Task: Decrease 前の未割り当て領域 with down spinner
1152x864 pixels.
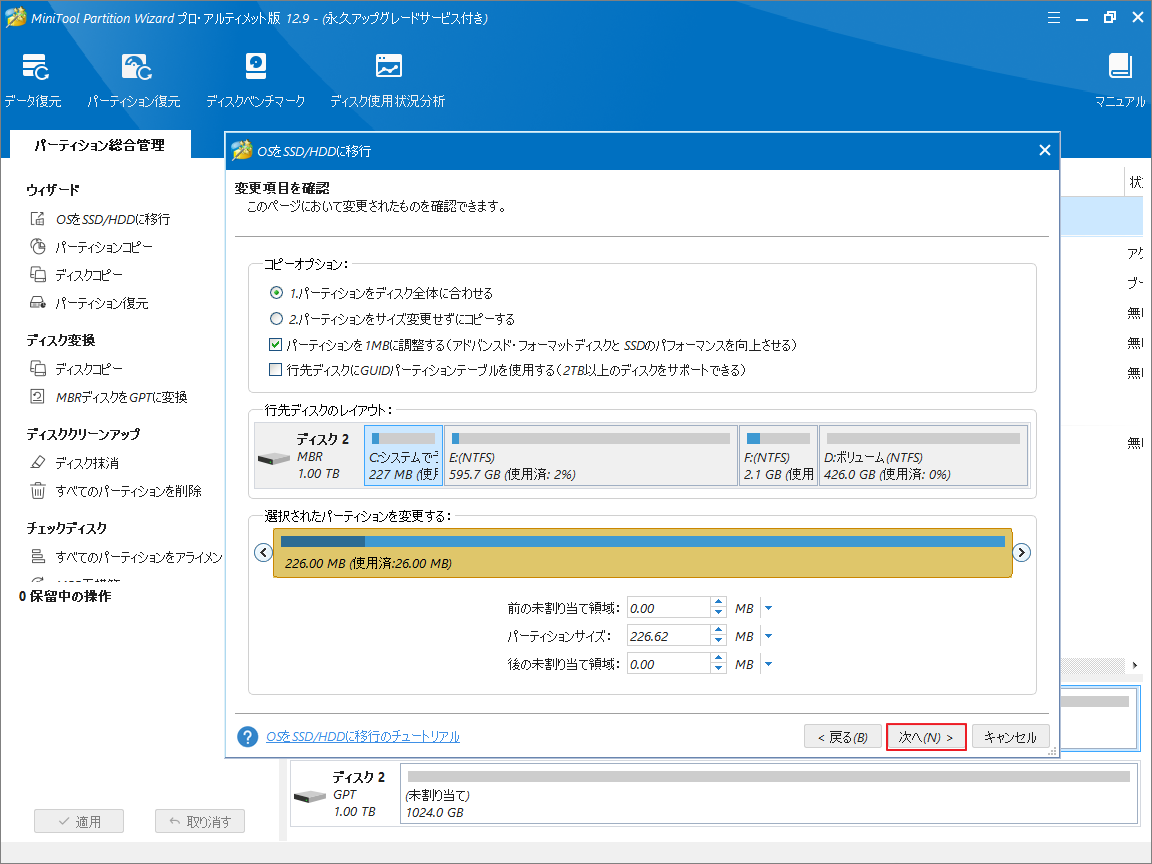Action: [x=719, y=613]
